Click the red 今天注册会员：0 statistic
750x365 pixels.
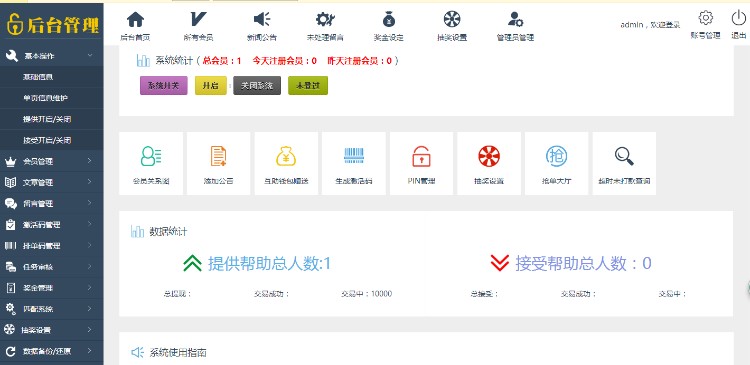(285, 61)
